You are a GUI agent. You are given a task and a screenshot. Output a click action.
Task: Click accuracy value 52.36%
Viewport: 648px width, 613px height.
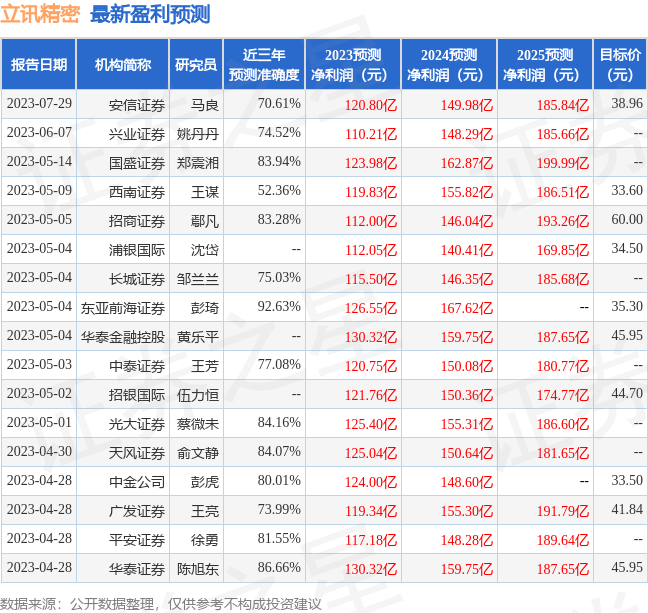click(x=279, y=190)
